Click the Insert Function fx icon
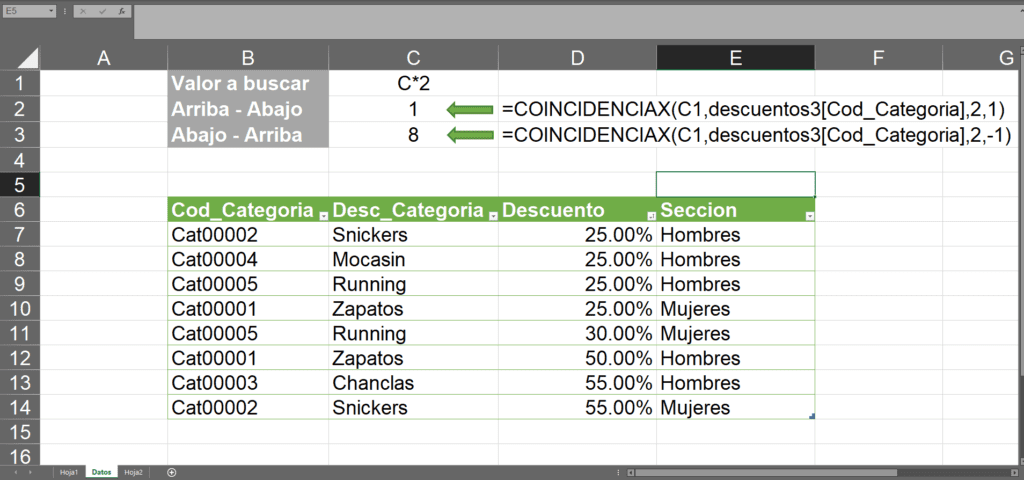This screenshot has height=480, width=1024. [121, 11]
